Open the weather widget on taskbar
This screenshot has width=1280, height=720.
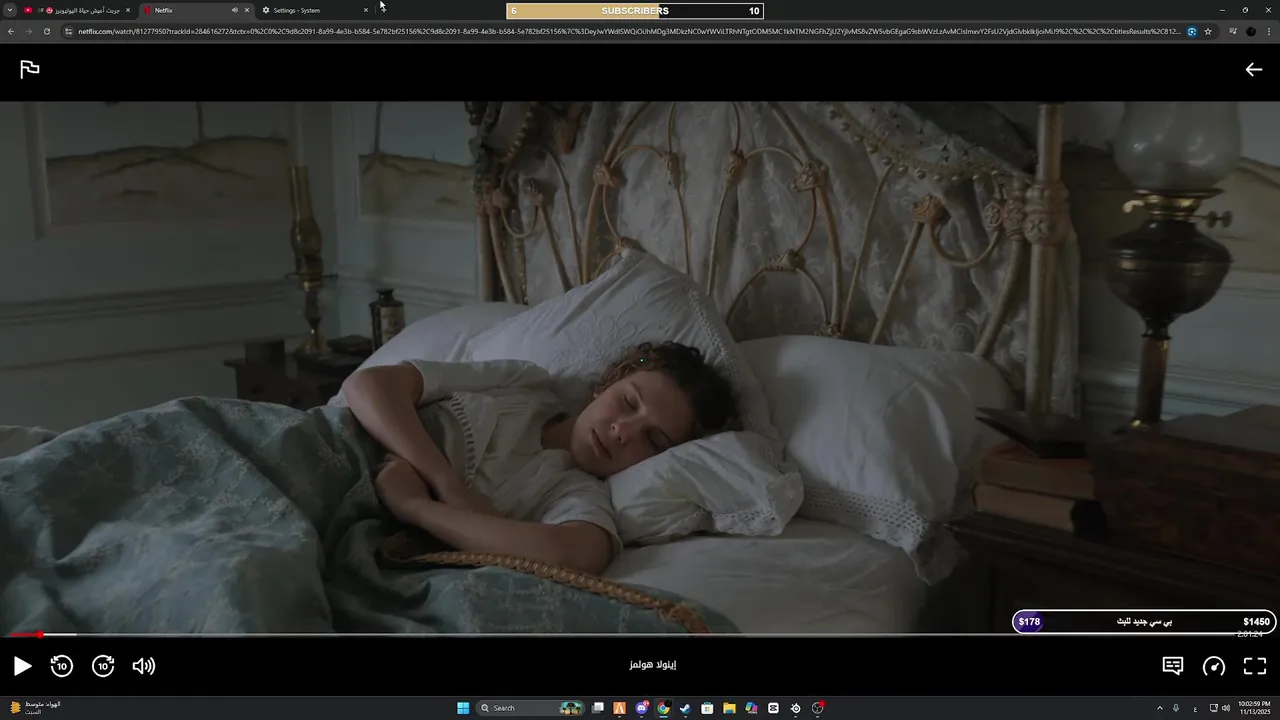pos(35,708)
